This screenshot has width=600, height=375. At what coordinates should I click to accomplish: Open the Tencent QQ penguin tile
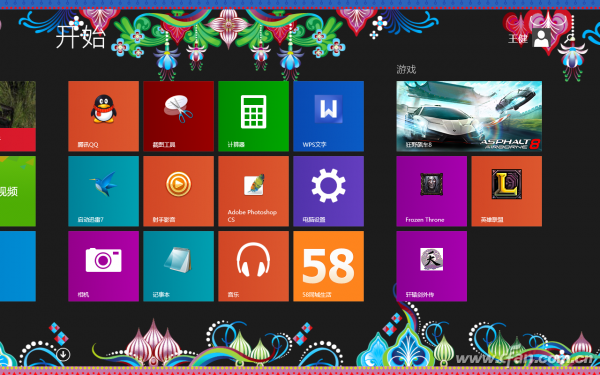(x=103, y=116)
